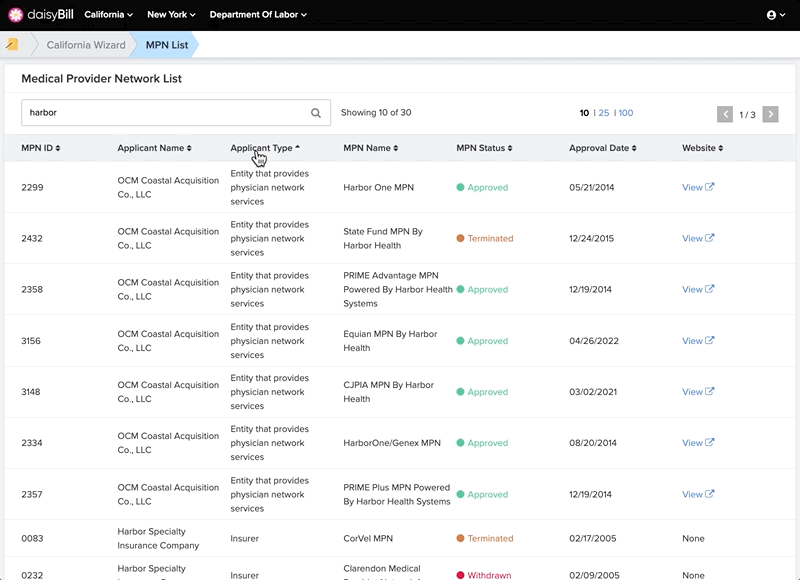Open View link for State Fund MPN

pyautogui.click(x=692, y=238)
